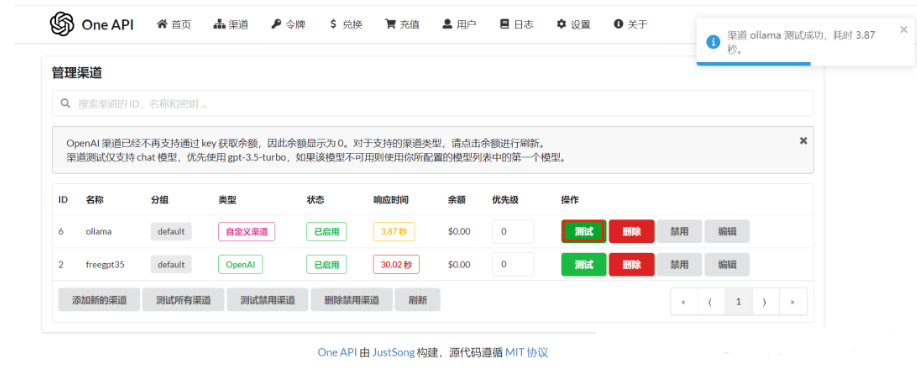Click the priority field for ollama
Screen dimensions: 917x376
(x=513, y=231)
